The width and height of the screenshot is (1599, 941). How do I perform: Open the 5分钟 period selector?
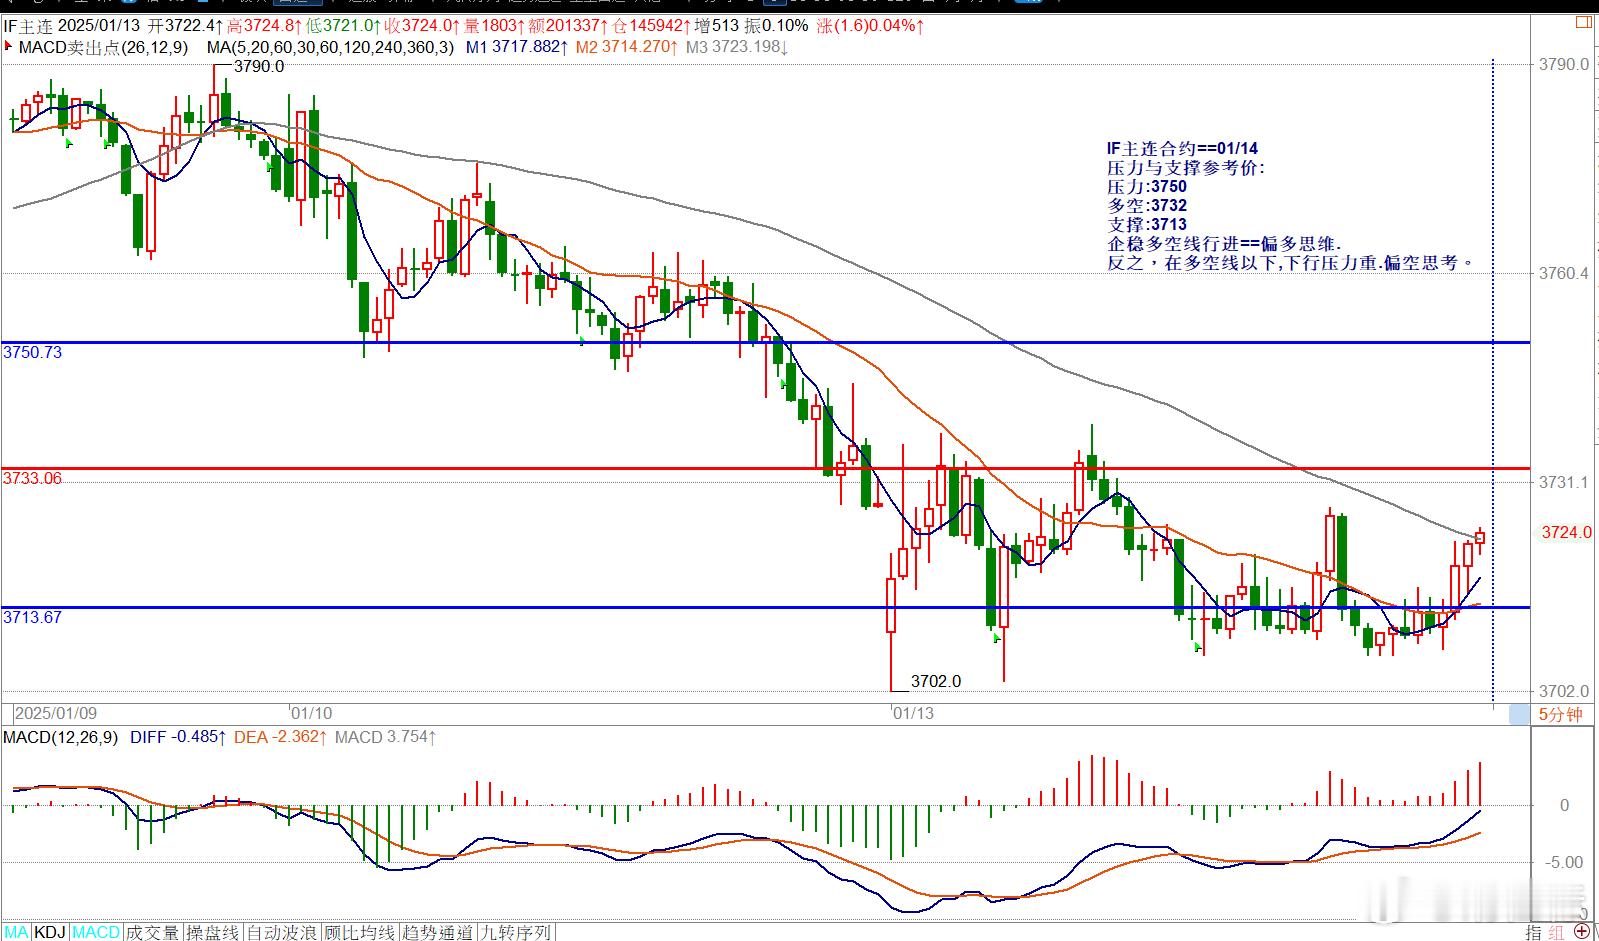pyautogui.click(x=1560, y=714)
